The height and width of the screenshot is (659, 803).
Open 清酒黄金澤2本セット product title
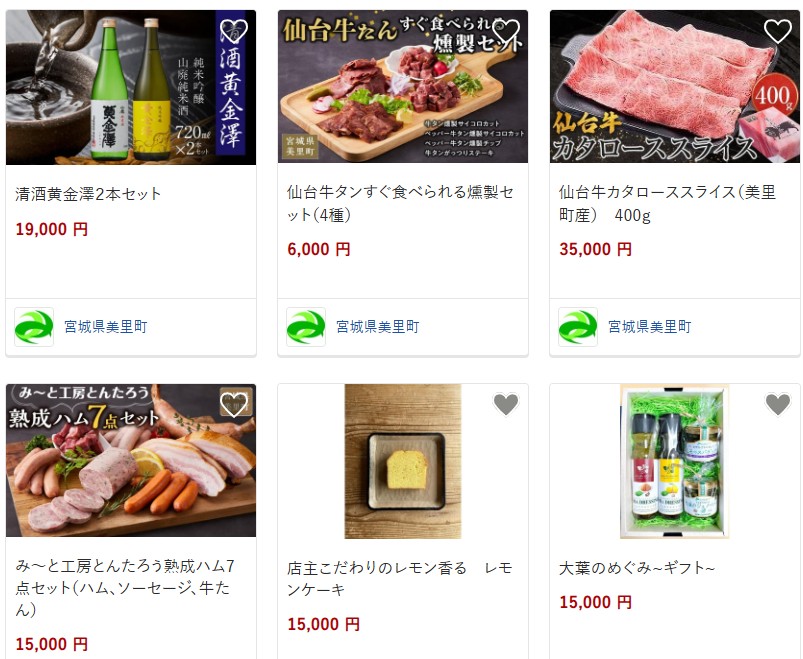88,194
